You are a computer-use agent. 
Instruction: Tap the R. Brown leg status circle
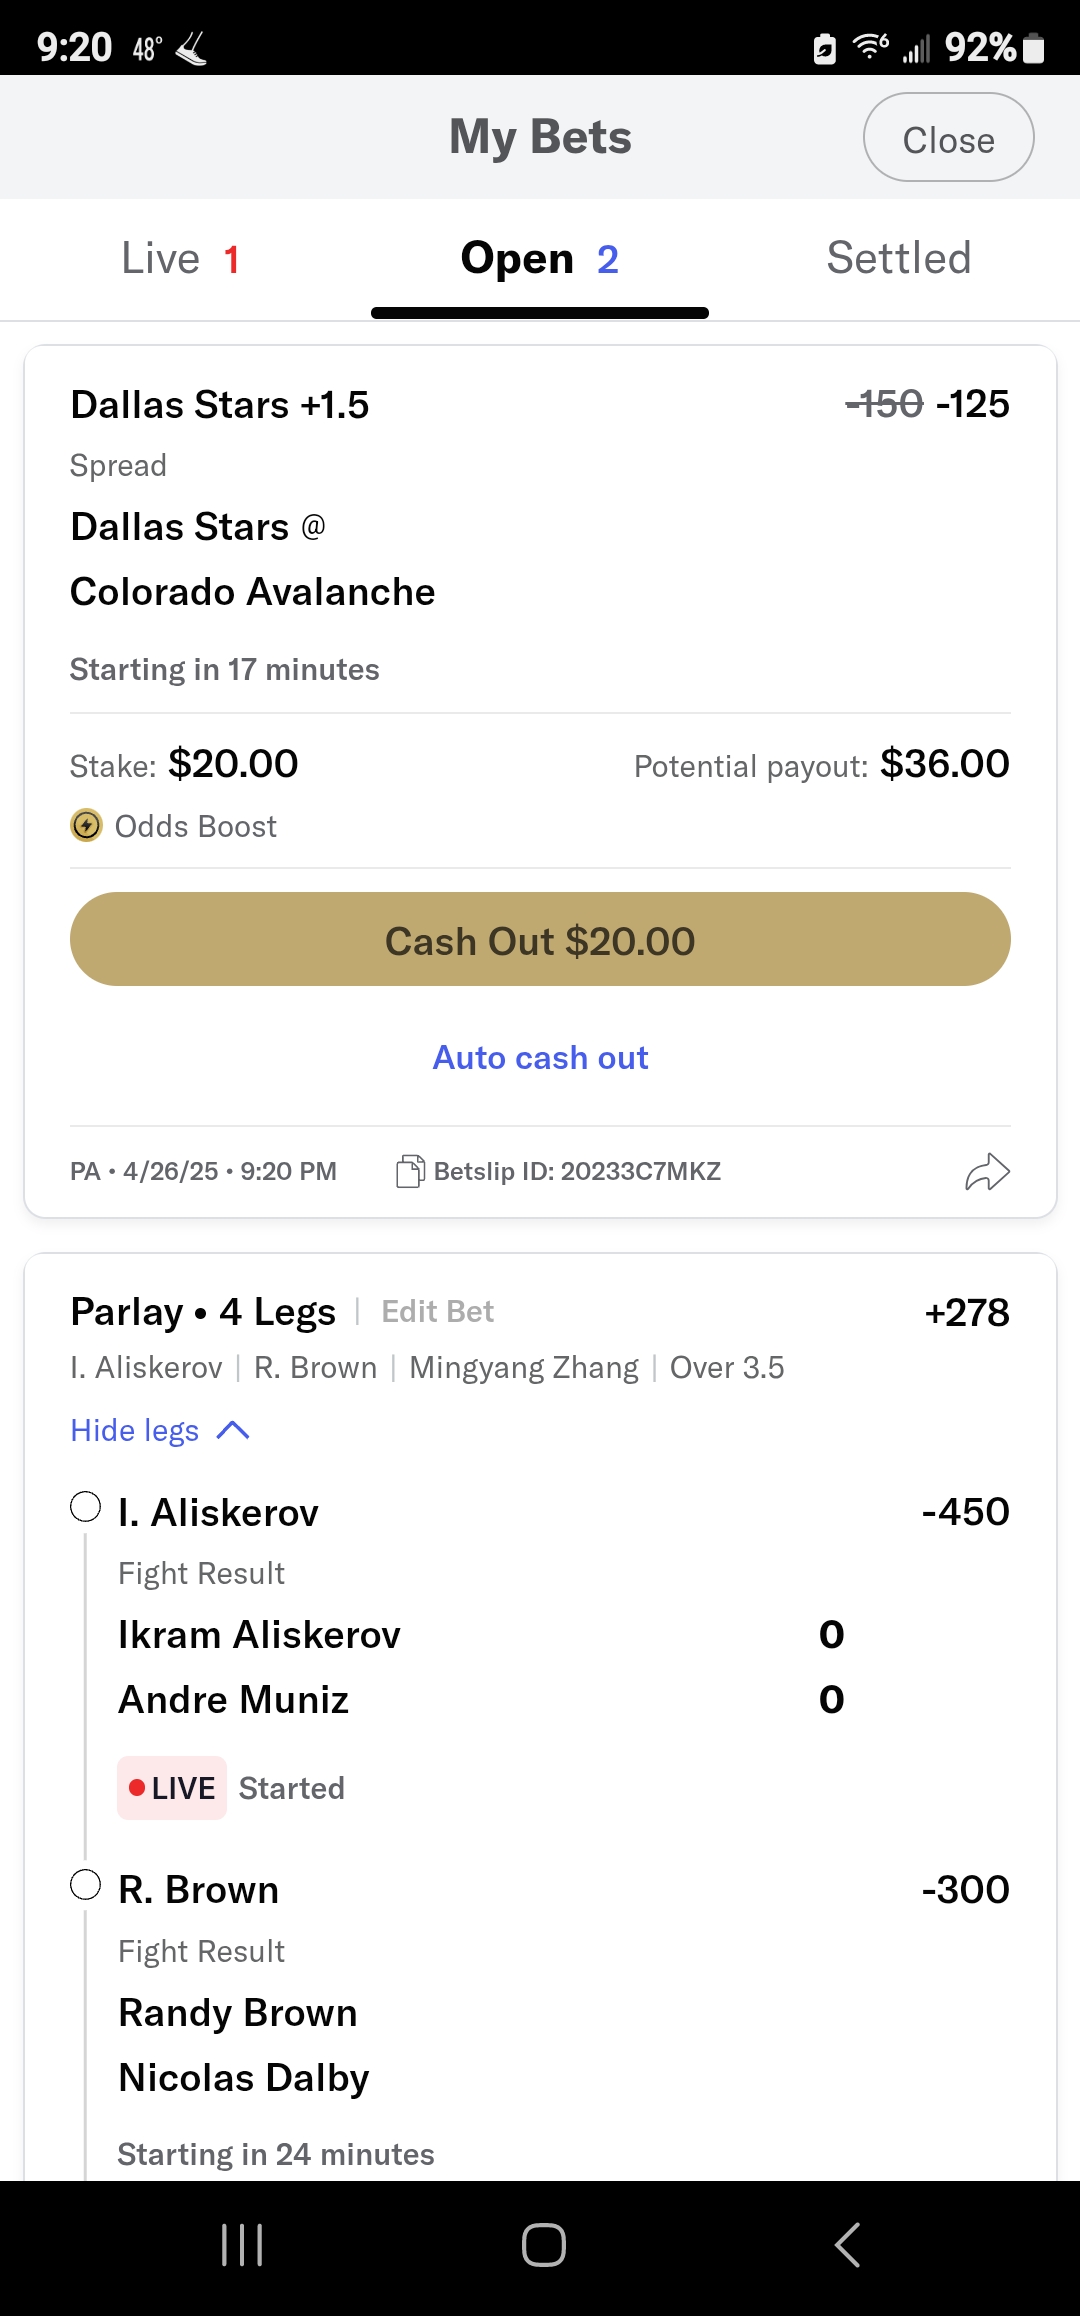pos(86,1885)
